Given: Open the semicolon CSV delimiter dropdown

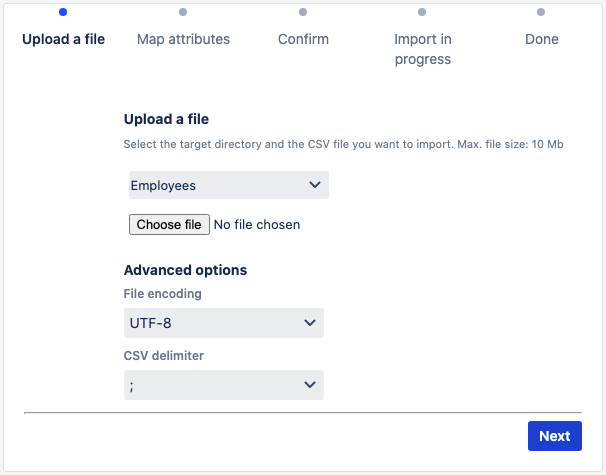Looking at the screenshot, I should coord(223,385).
